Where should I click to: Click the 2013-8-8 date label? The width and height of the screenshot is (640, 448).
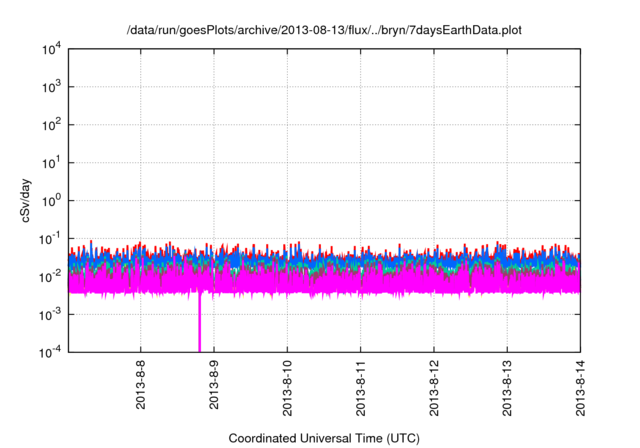coord(141,385)
